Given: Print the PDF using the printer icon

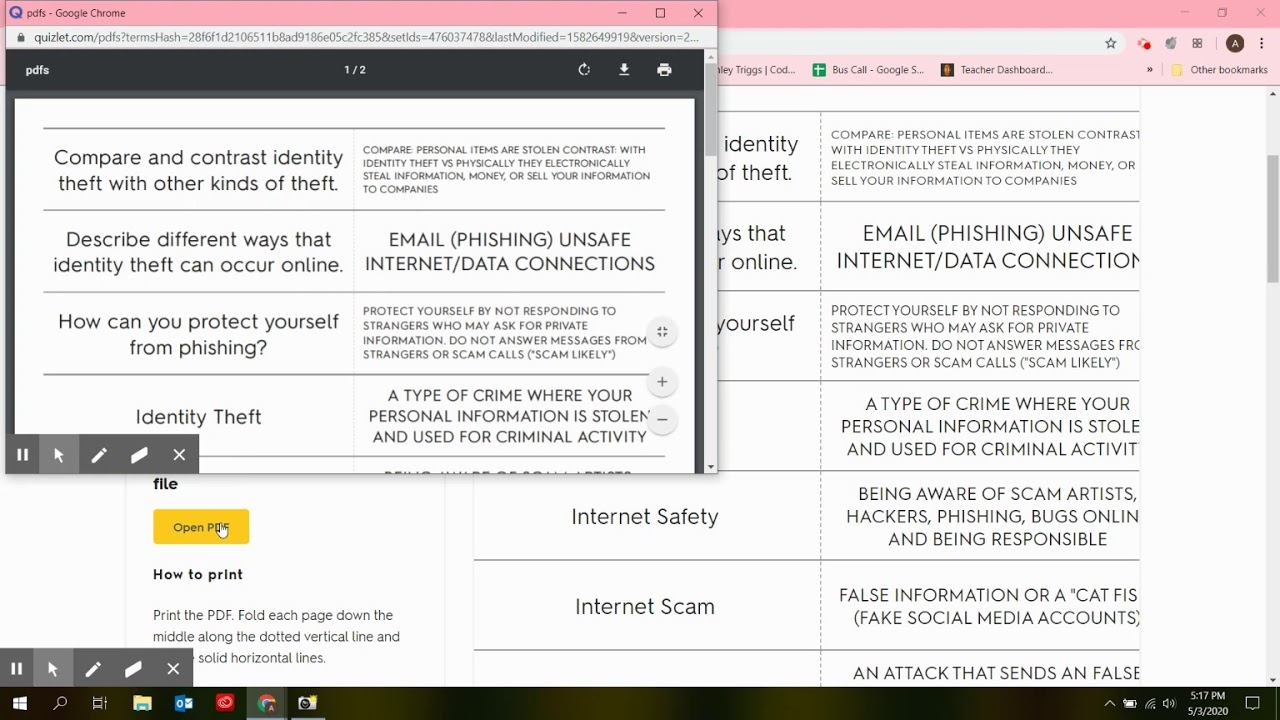Looking at the screenshot, I should tap(664, 70).
